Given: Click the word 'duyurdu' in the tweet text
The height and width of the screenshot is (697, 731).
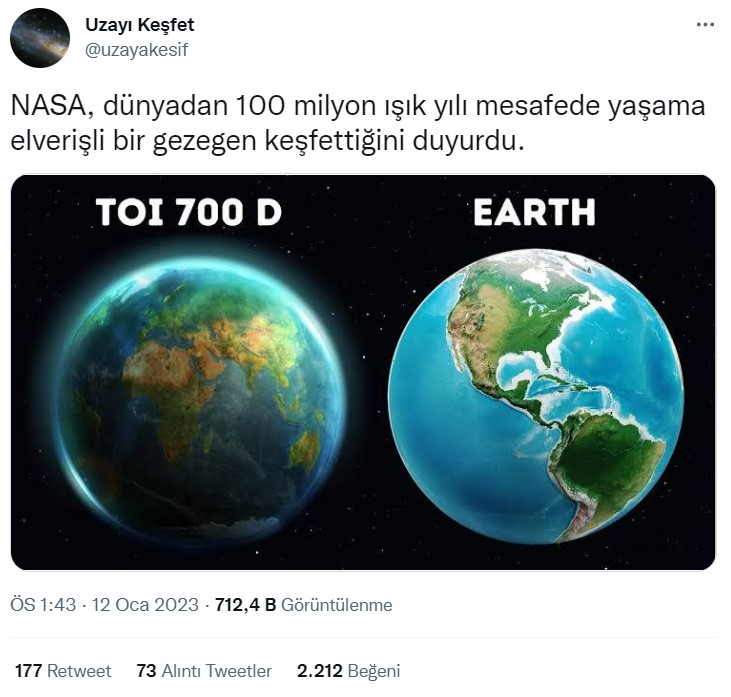Looking at the screenshot, I should (x=483, y=142).
